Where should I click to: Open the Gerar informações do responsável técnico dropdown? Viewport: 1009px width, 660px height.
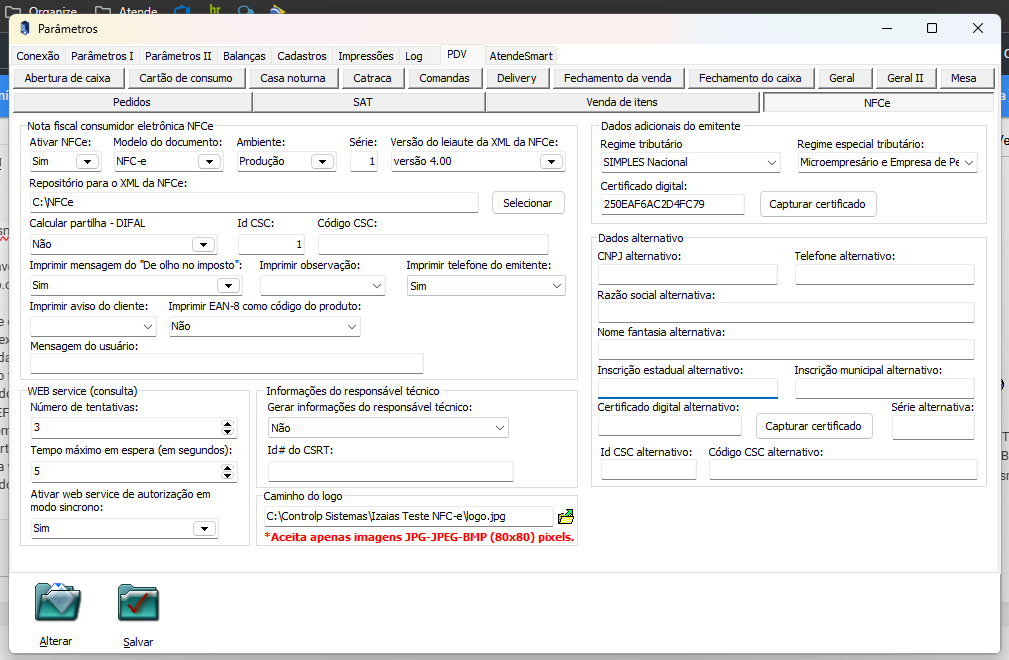coord(500,428)
